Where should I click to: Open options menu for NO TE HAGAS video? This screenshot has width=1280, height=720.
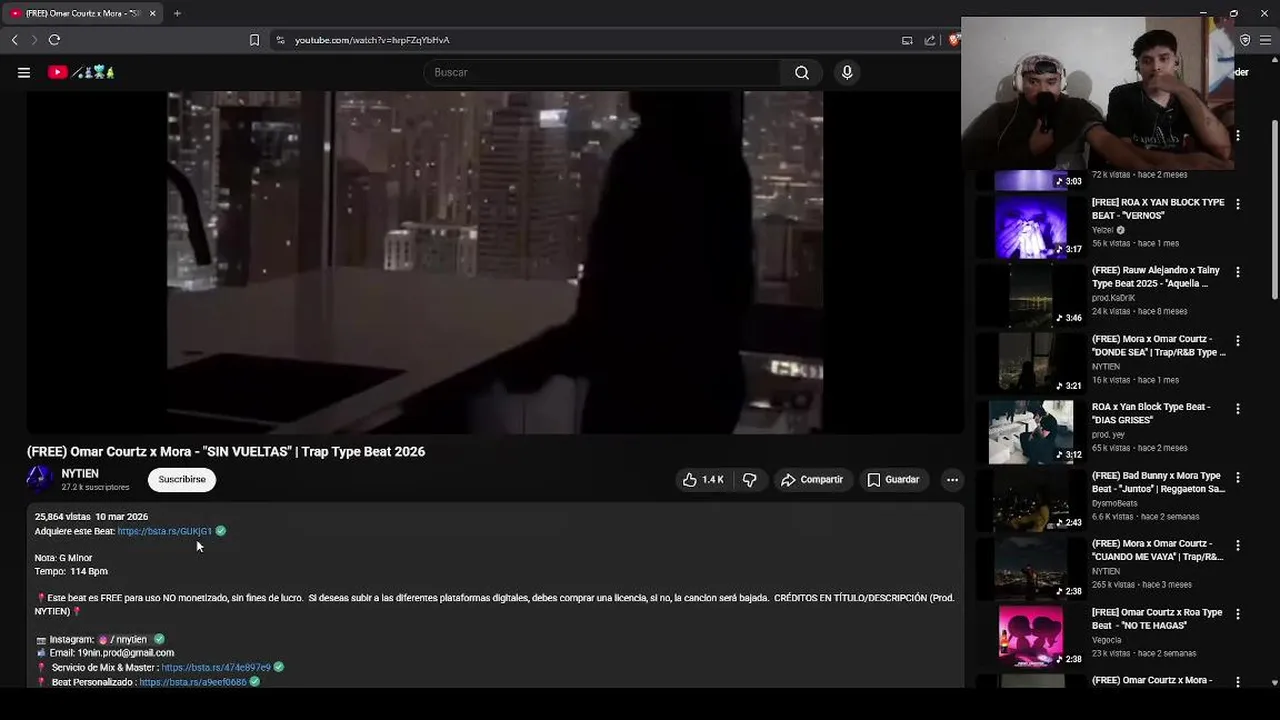click(1238, 615)
